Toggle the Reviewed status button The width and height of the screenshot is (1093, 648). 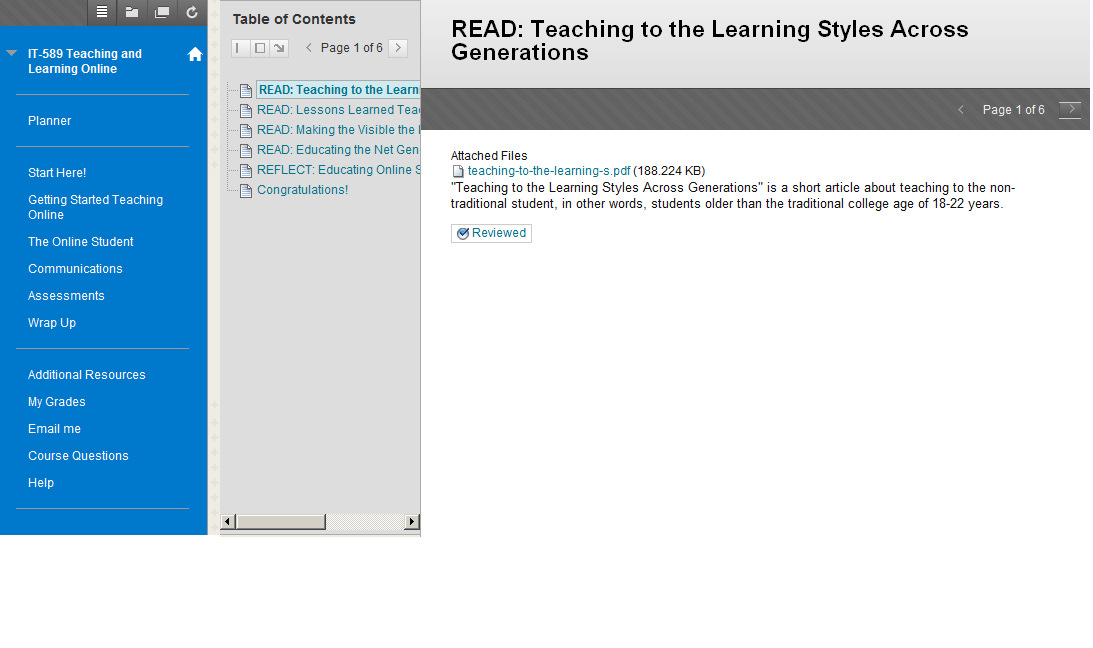pos(491,233)
